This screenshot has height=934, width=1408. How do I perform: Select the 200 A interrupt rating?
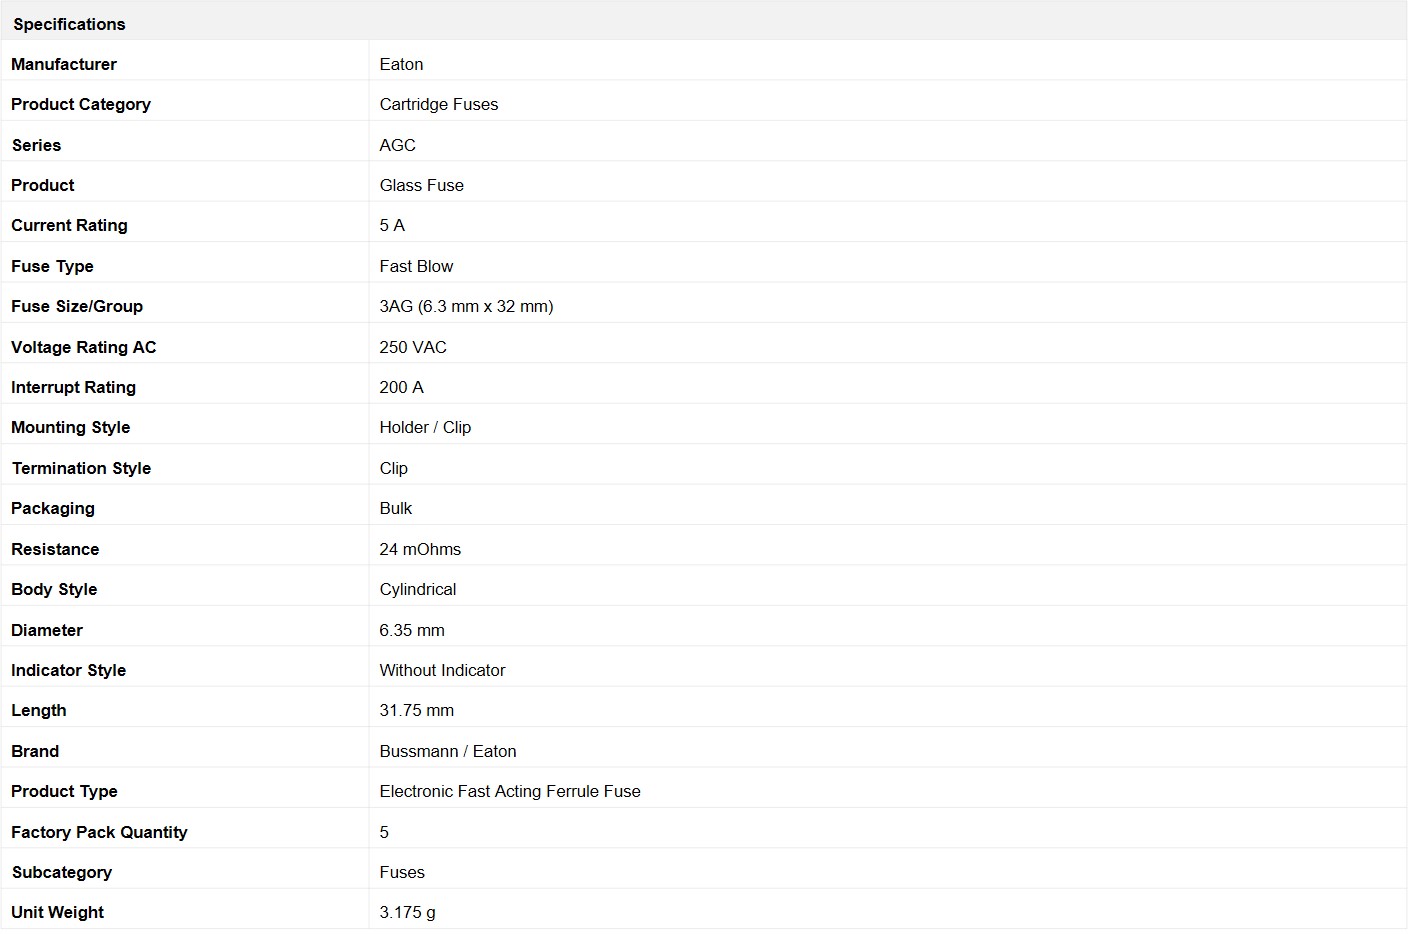tap(401, 387)
